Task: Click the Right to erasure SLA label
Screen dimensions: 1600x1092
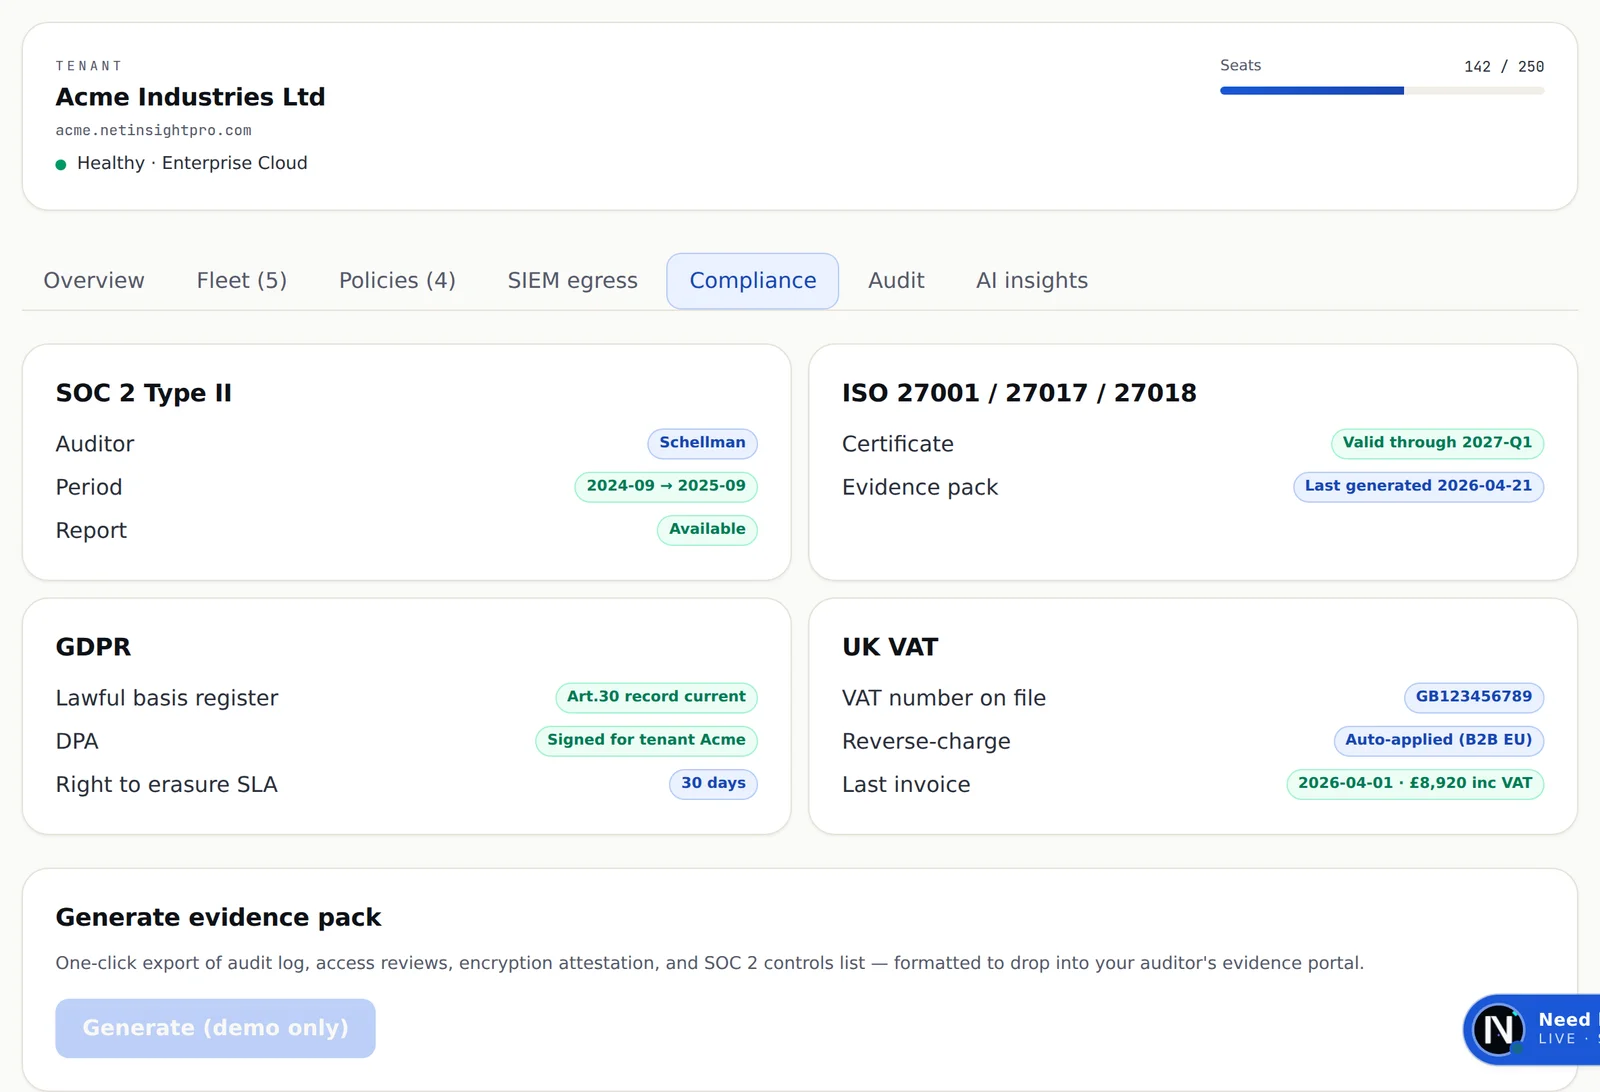Action: pos(167,785)
